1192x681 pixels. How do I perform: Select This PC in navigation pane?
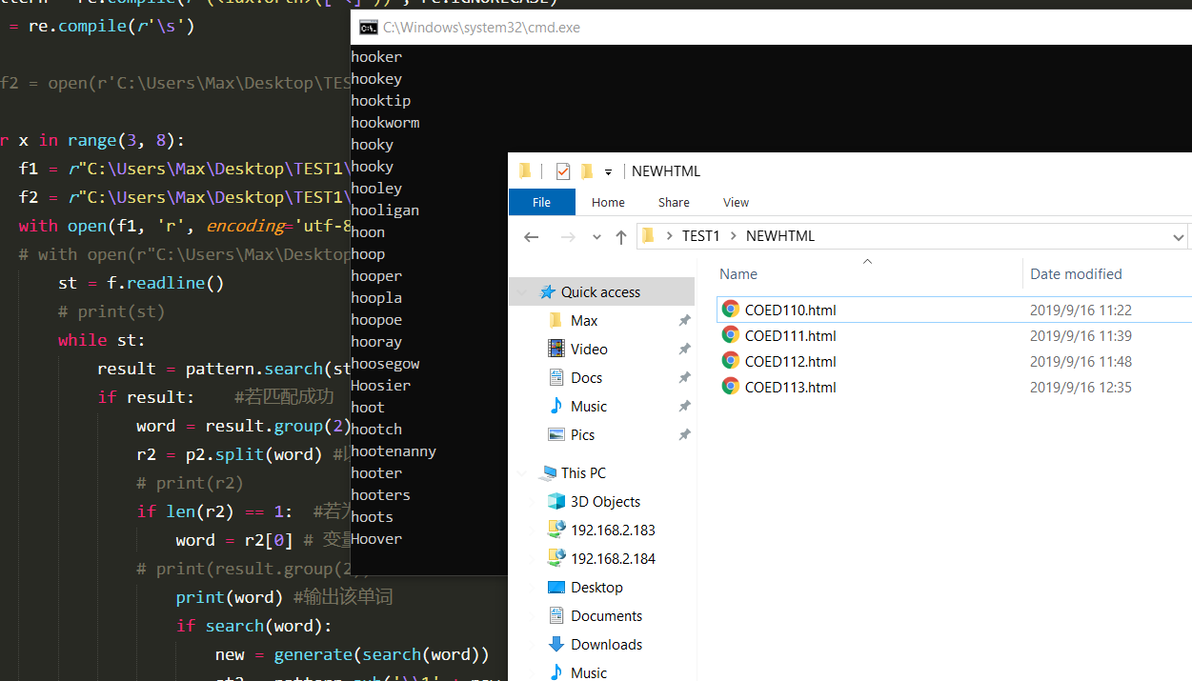coord(583,473)
